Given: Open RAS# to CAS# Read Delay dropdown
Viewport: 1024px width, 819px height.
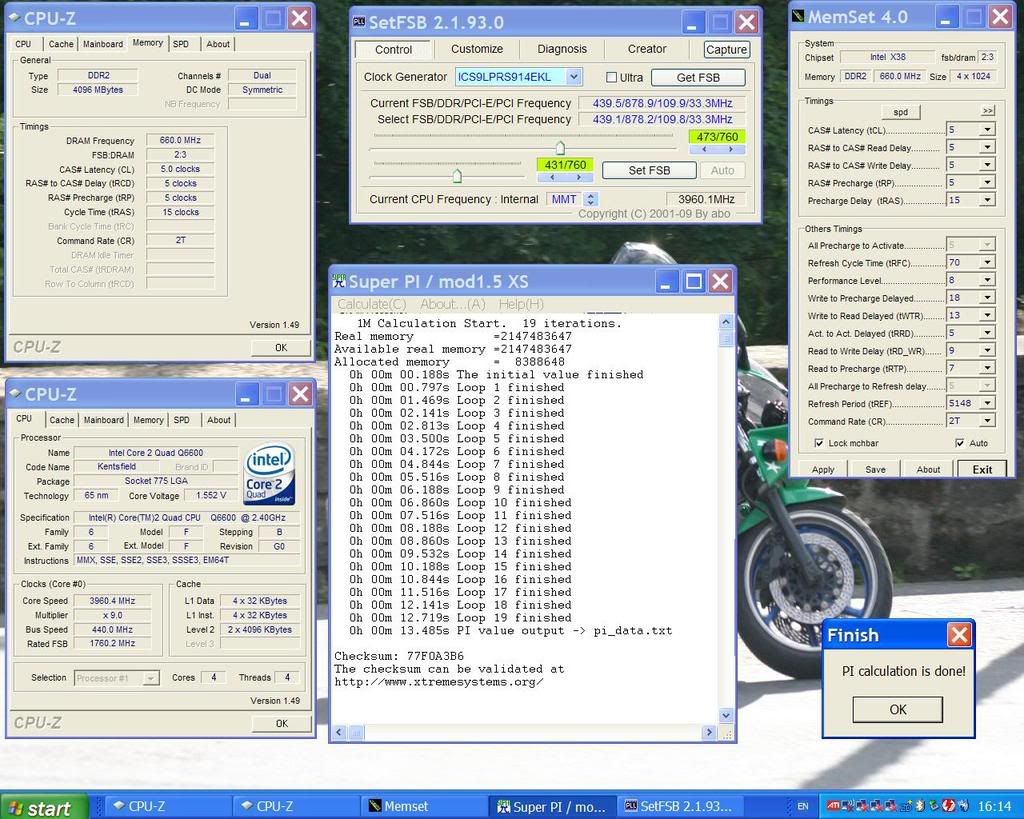Looking at the screenshot, I should click(987, 147).
